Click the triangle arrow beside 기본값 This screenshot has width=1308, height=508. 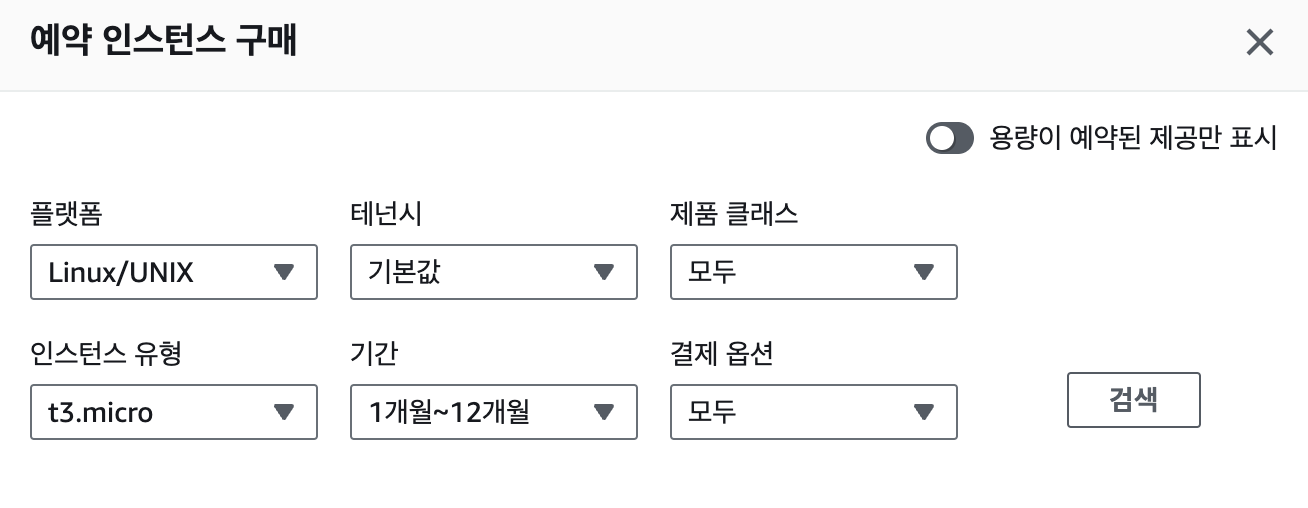tap(603, 272)
